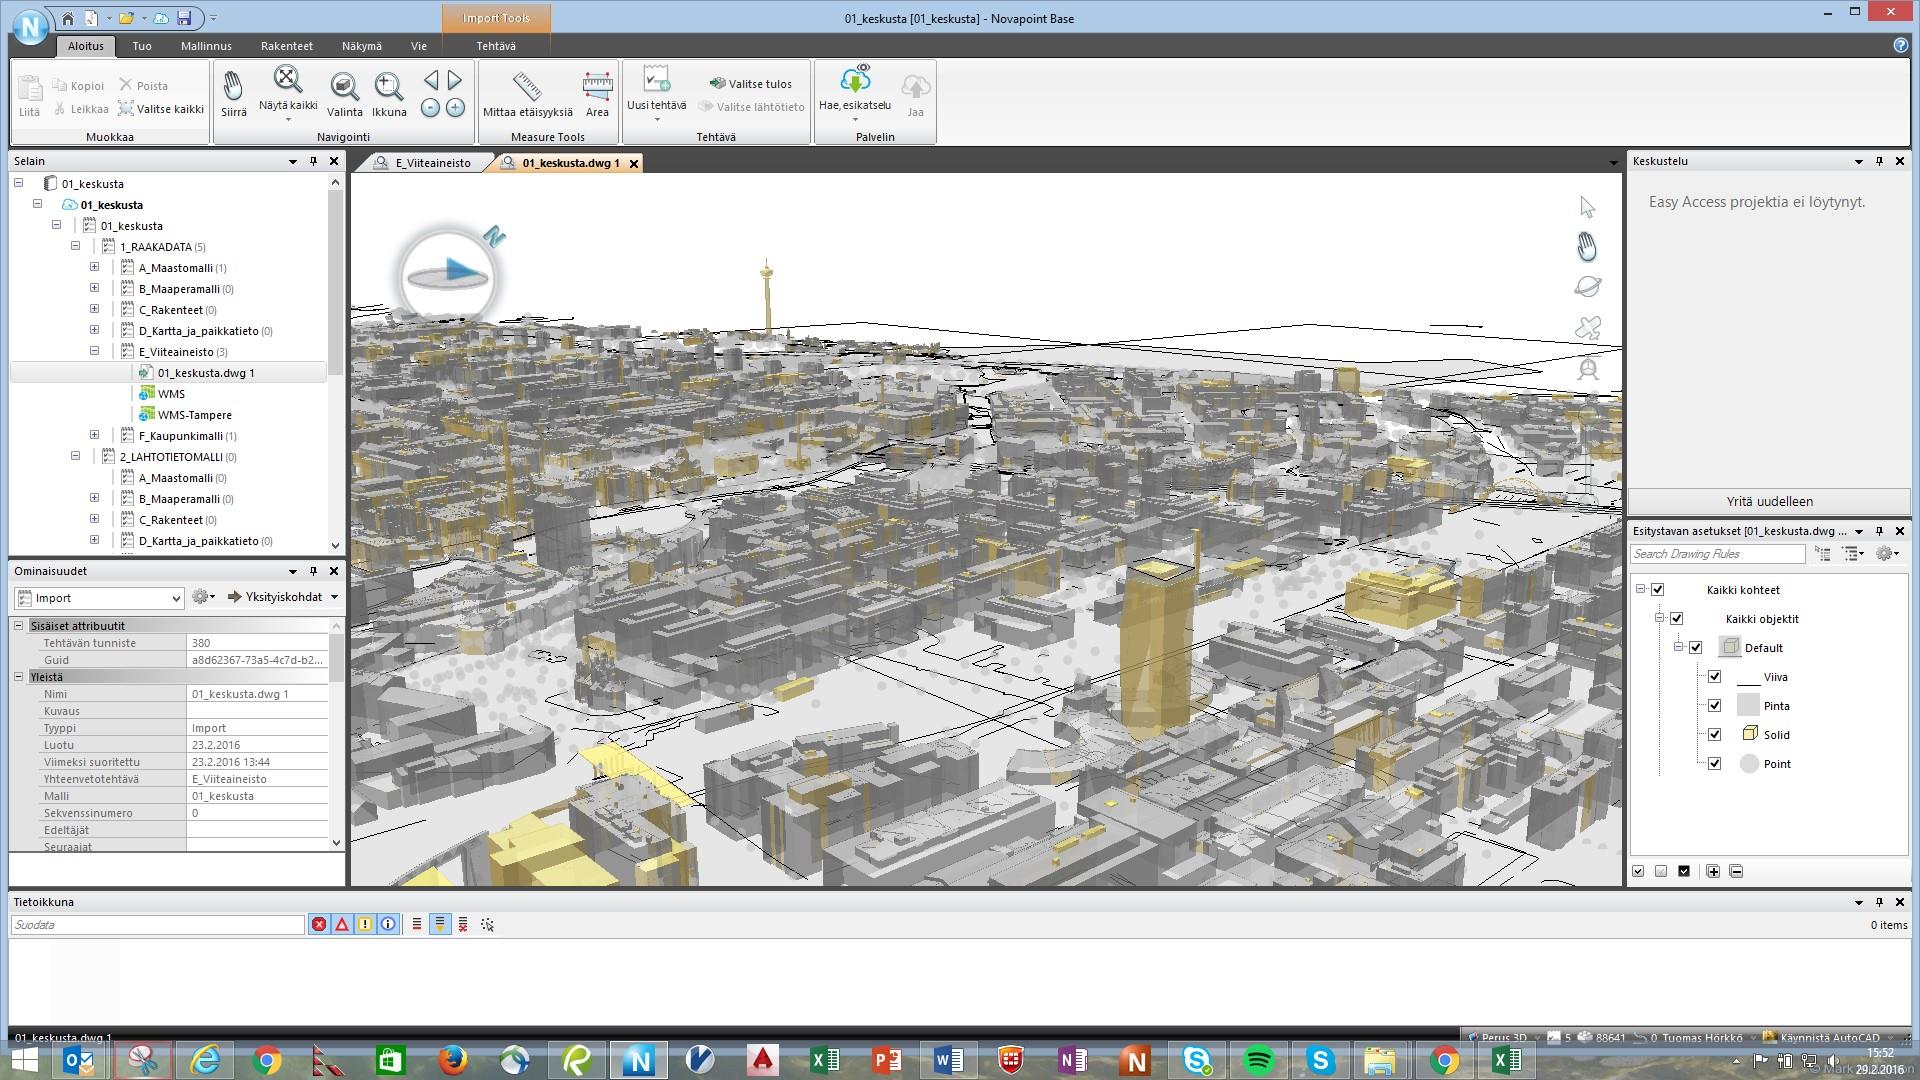The image size is (1920, 1080).
Task: Click the Uusi tehtävä new task icon
Action: click(656, 80)
